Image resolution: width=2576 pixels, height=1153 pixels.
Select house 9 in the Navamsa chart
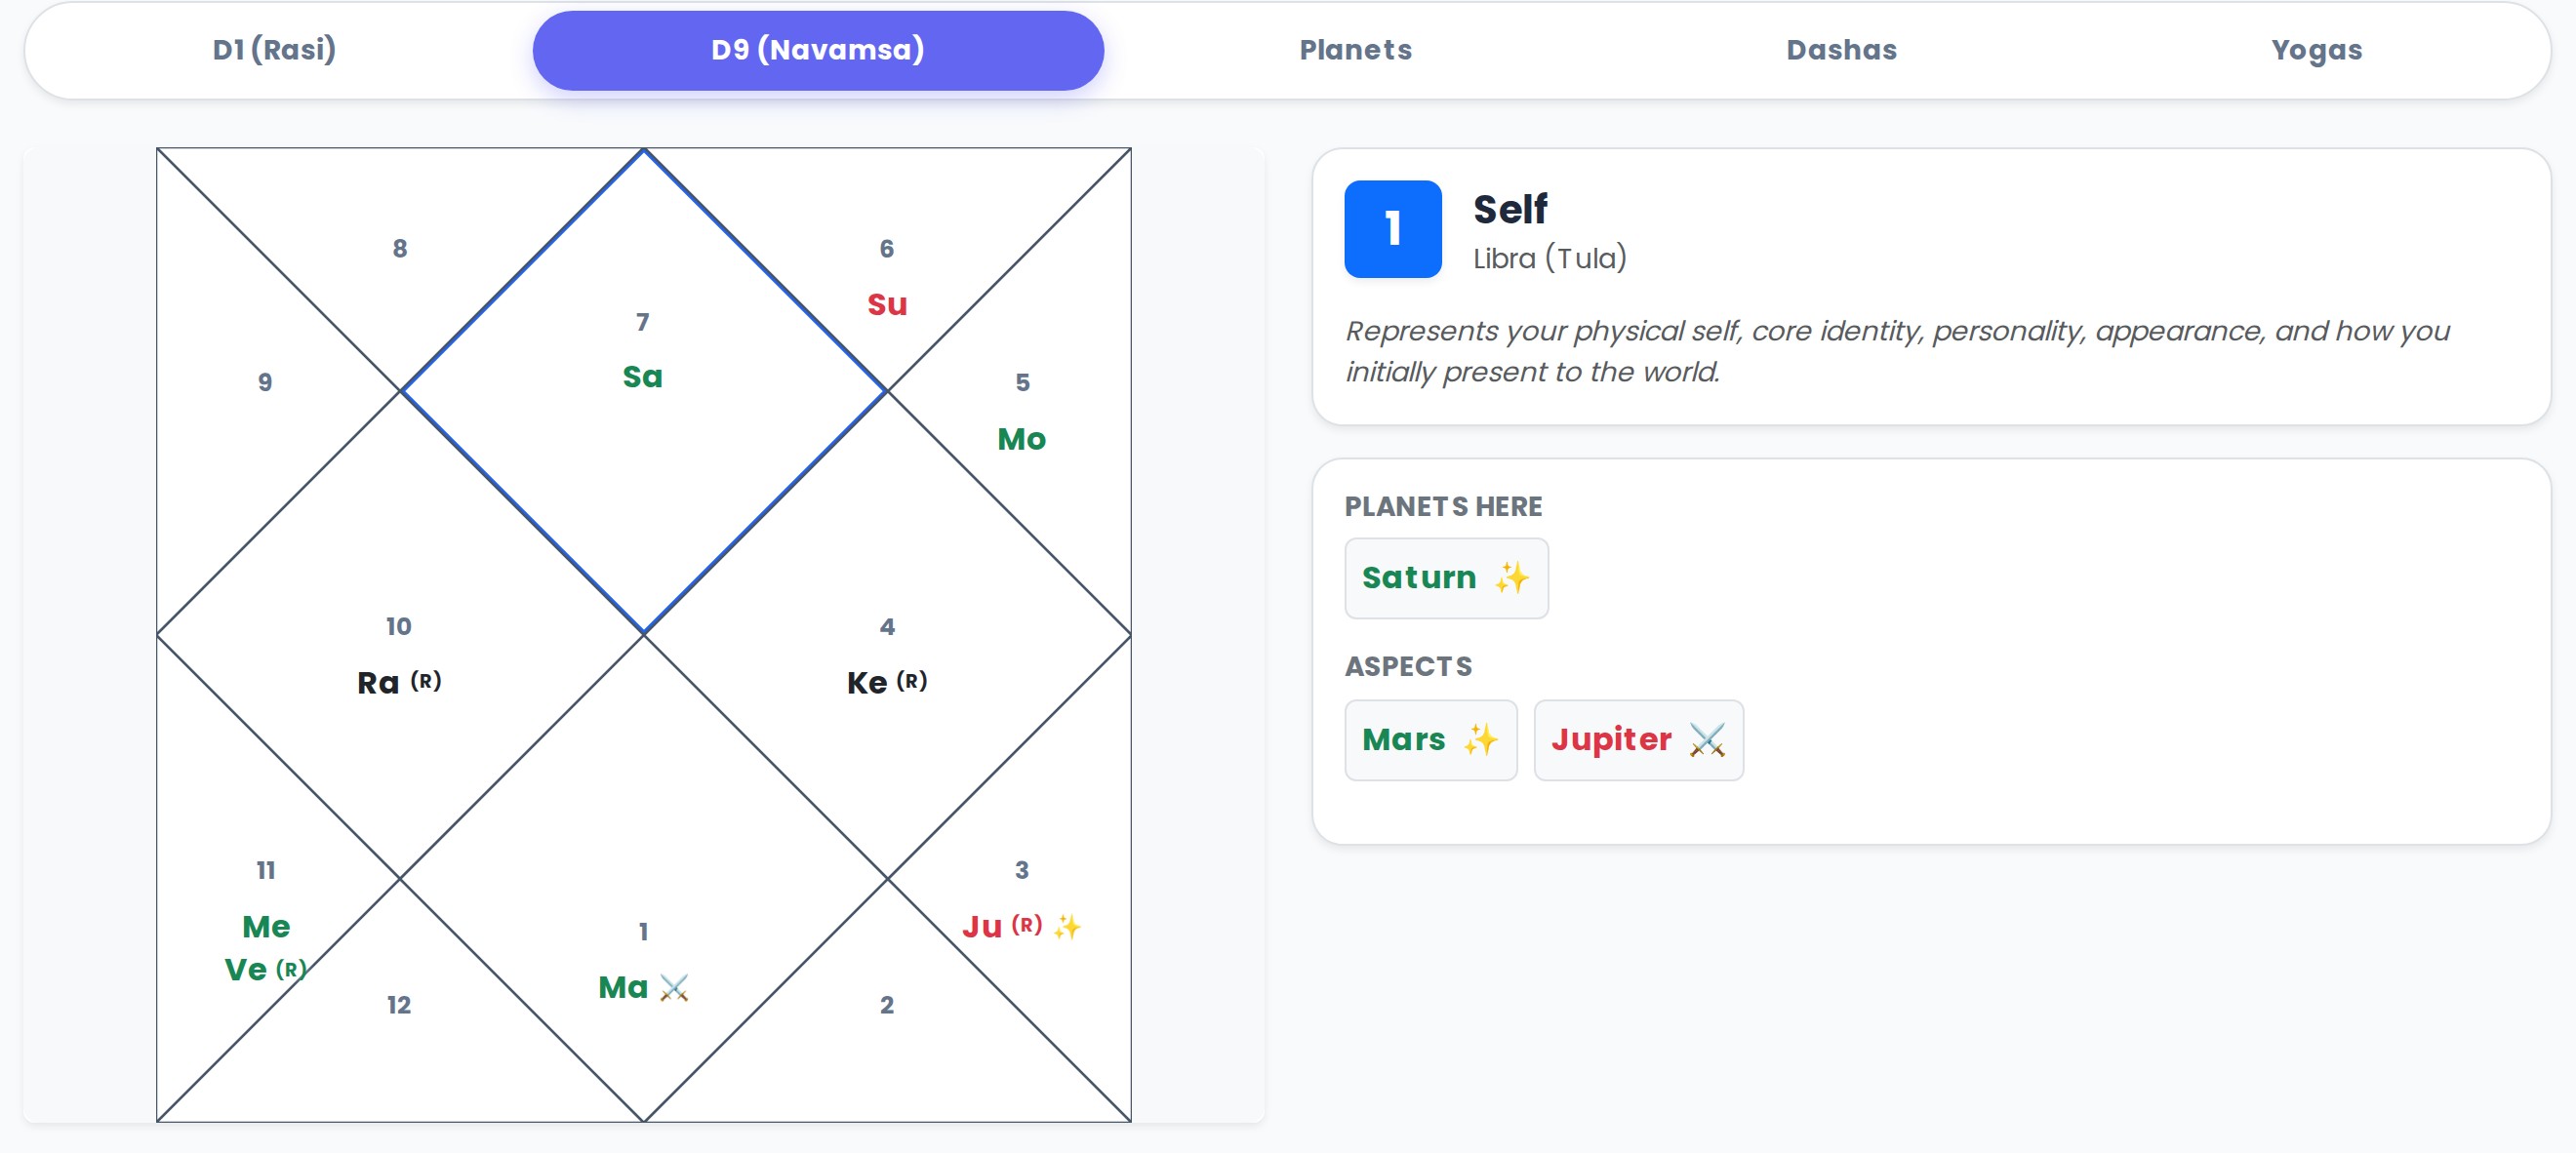tap(264, 381)
